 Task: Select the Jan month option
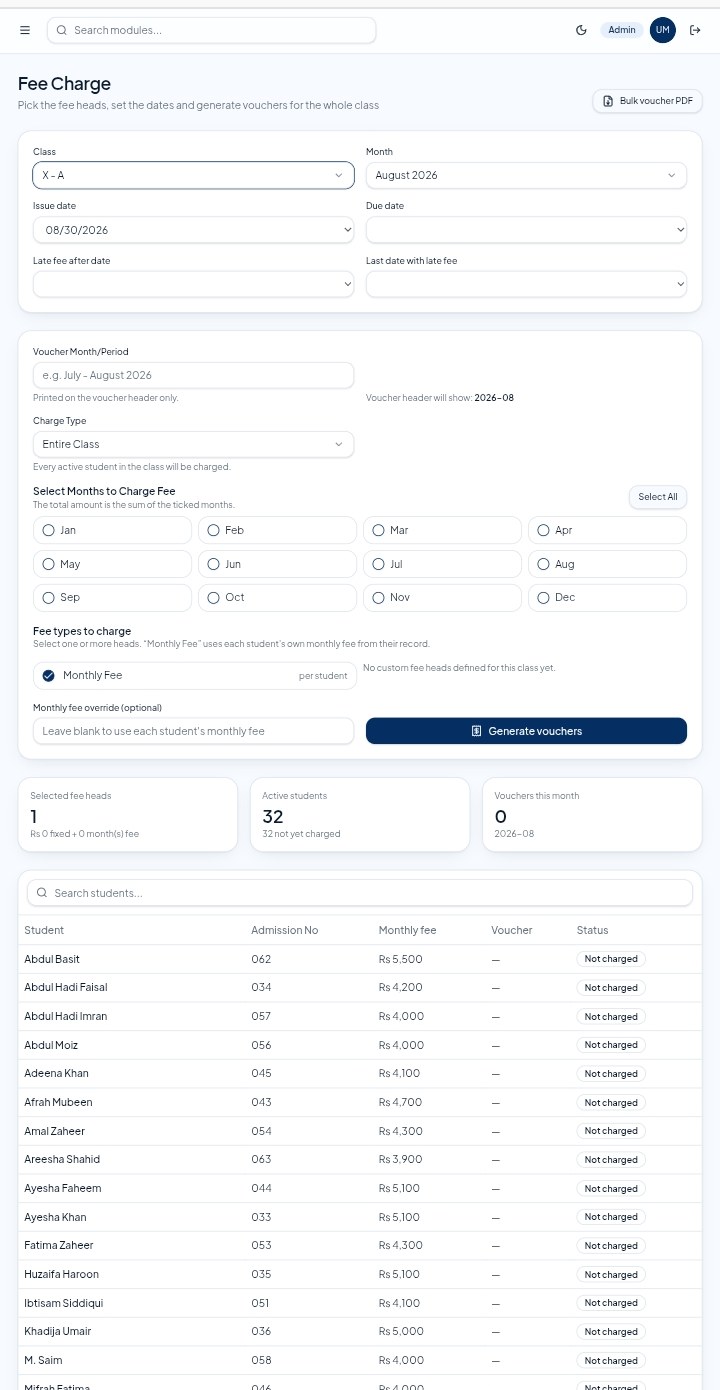[x=112, y=530]
